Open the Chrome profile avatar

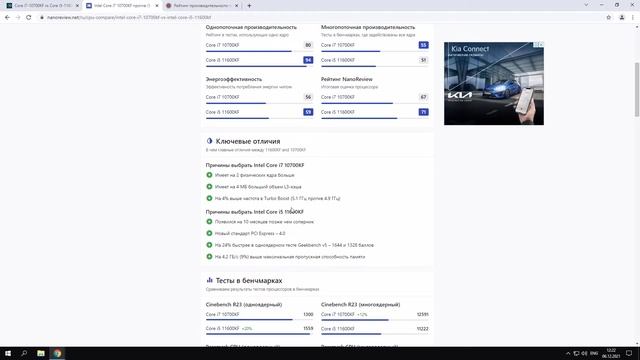[x=622, y=18]
